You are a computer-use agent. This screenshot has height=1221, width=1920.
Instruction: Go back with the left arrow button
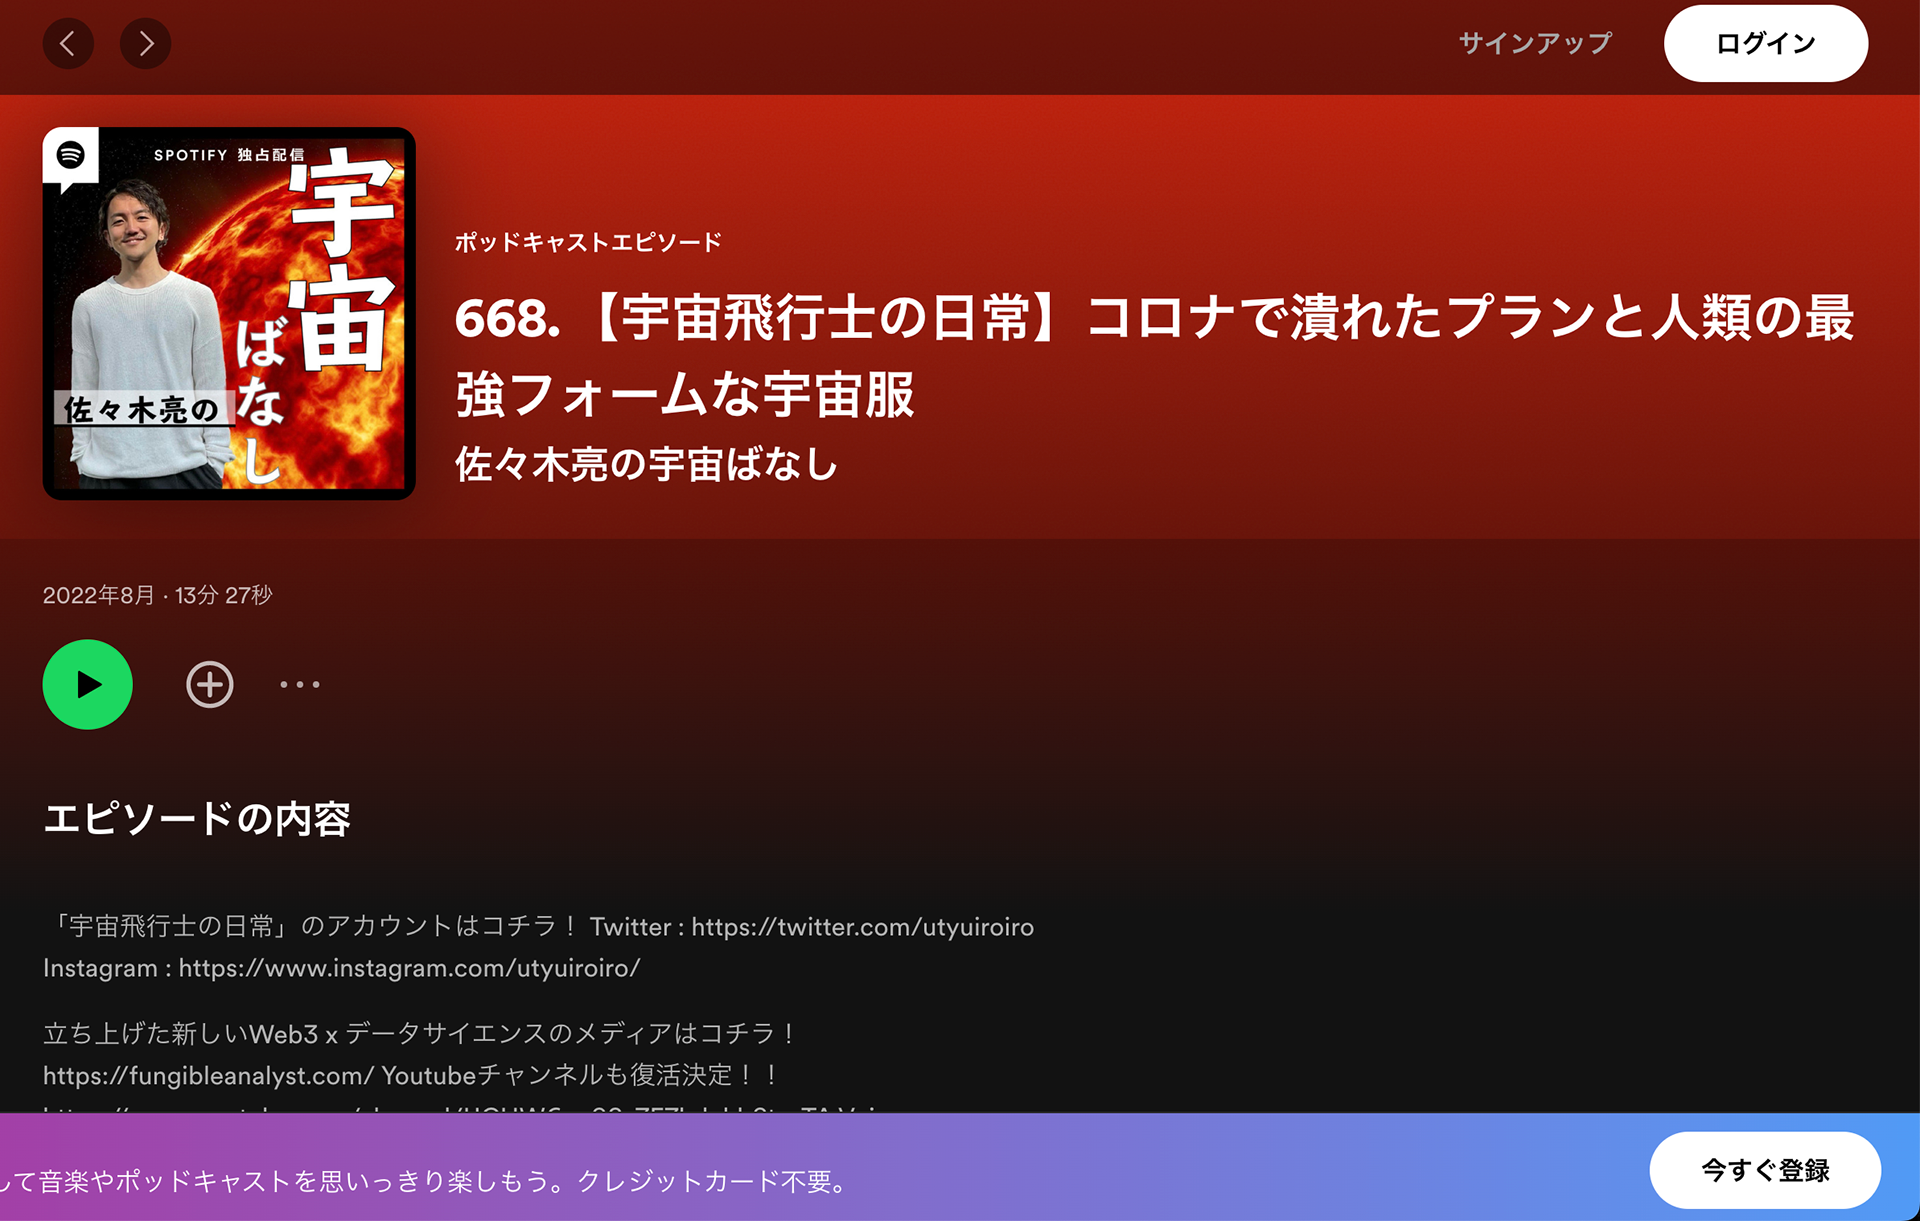(68, 43)
